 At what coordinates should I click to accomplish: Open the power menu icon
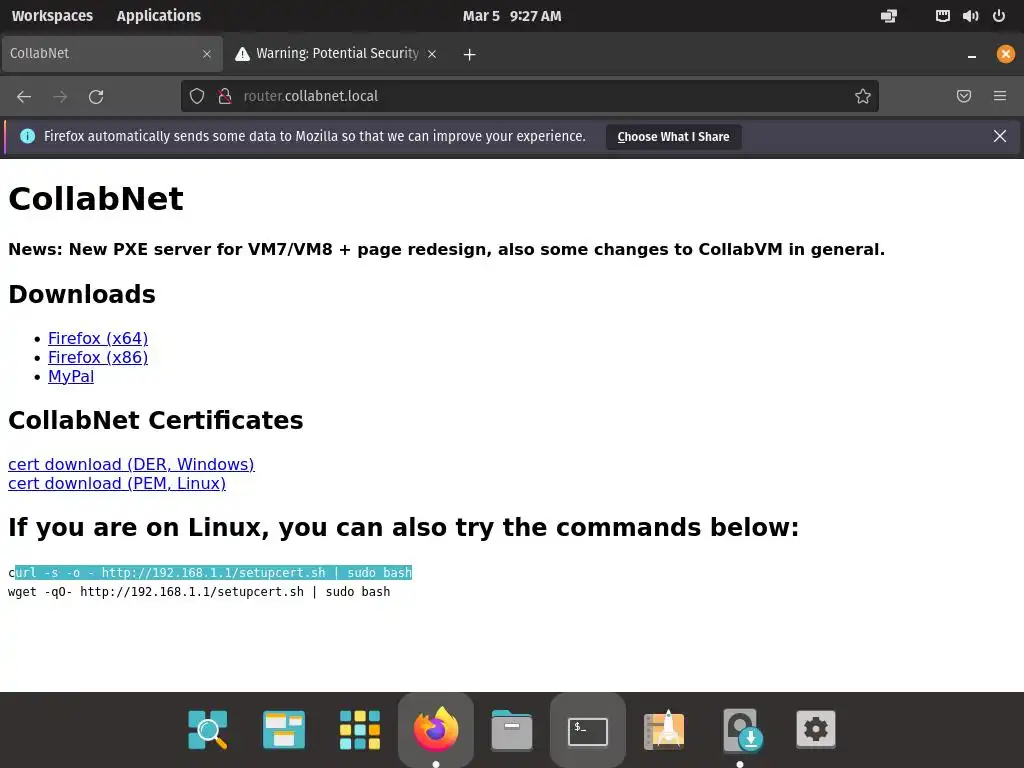[x=999, y=16]
